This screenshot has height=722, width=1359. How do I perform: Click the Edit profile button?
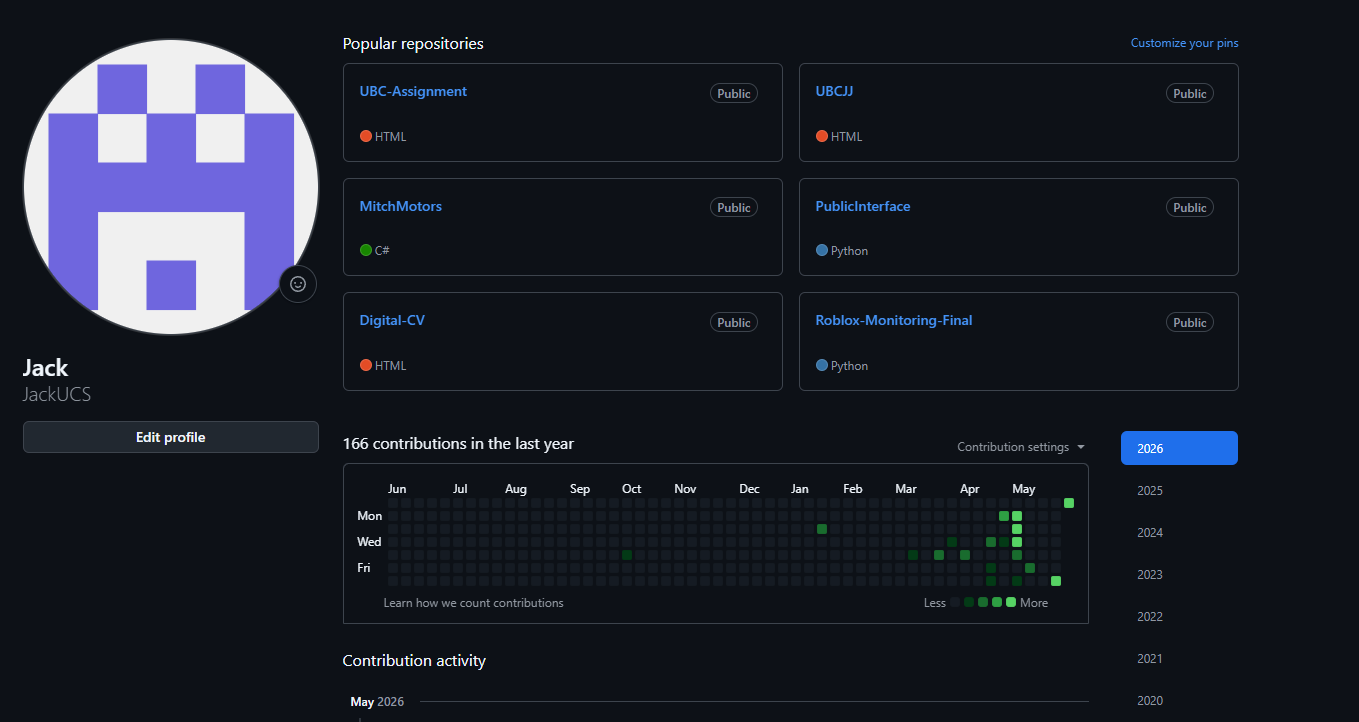pos(171,437)
